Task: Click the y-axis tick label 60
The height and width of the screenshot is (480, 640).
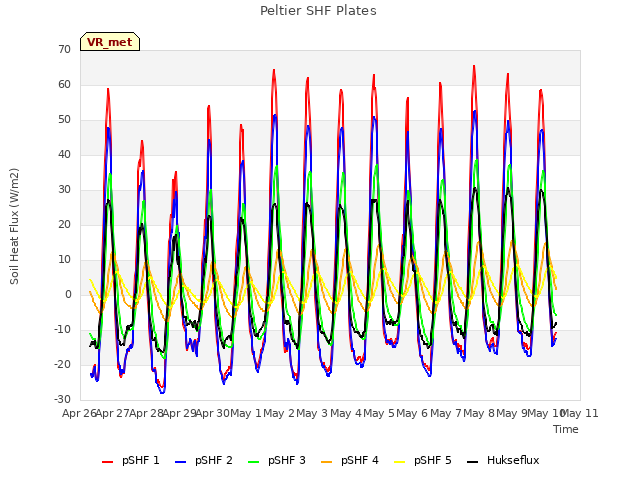Action: 64,84
